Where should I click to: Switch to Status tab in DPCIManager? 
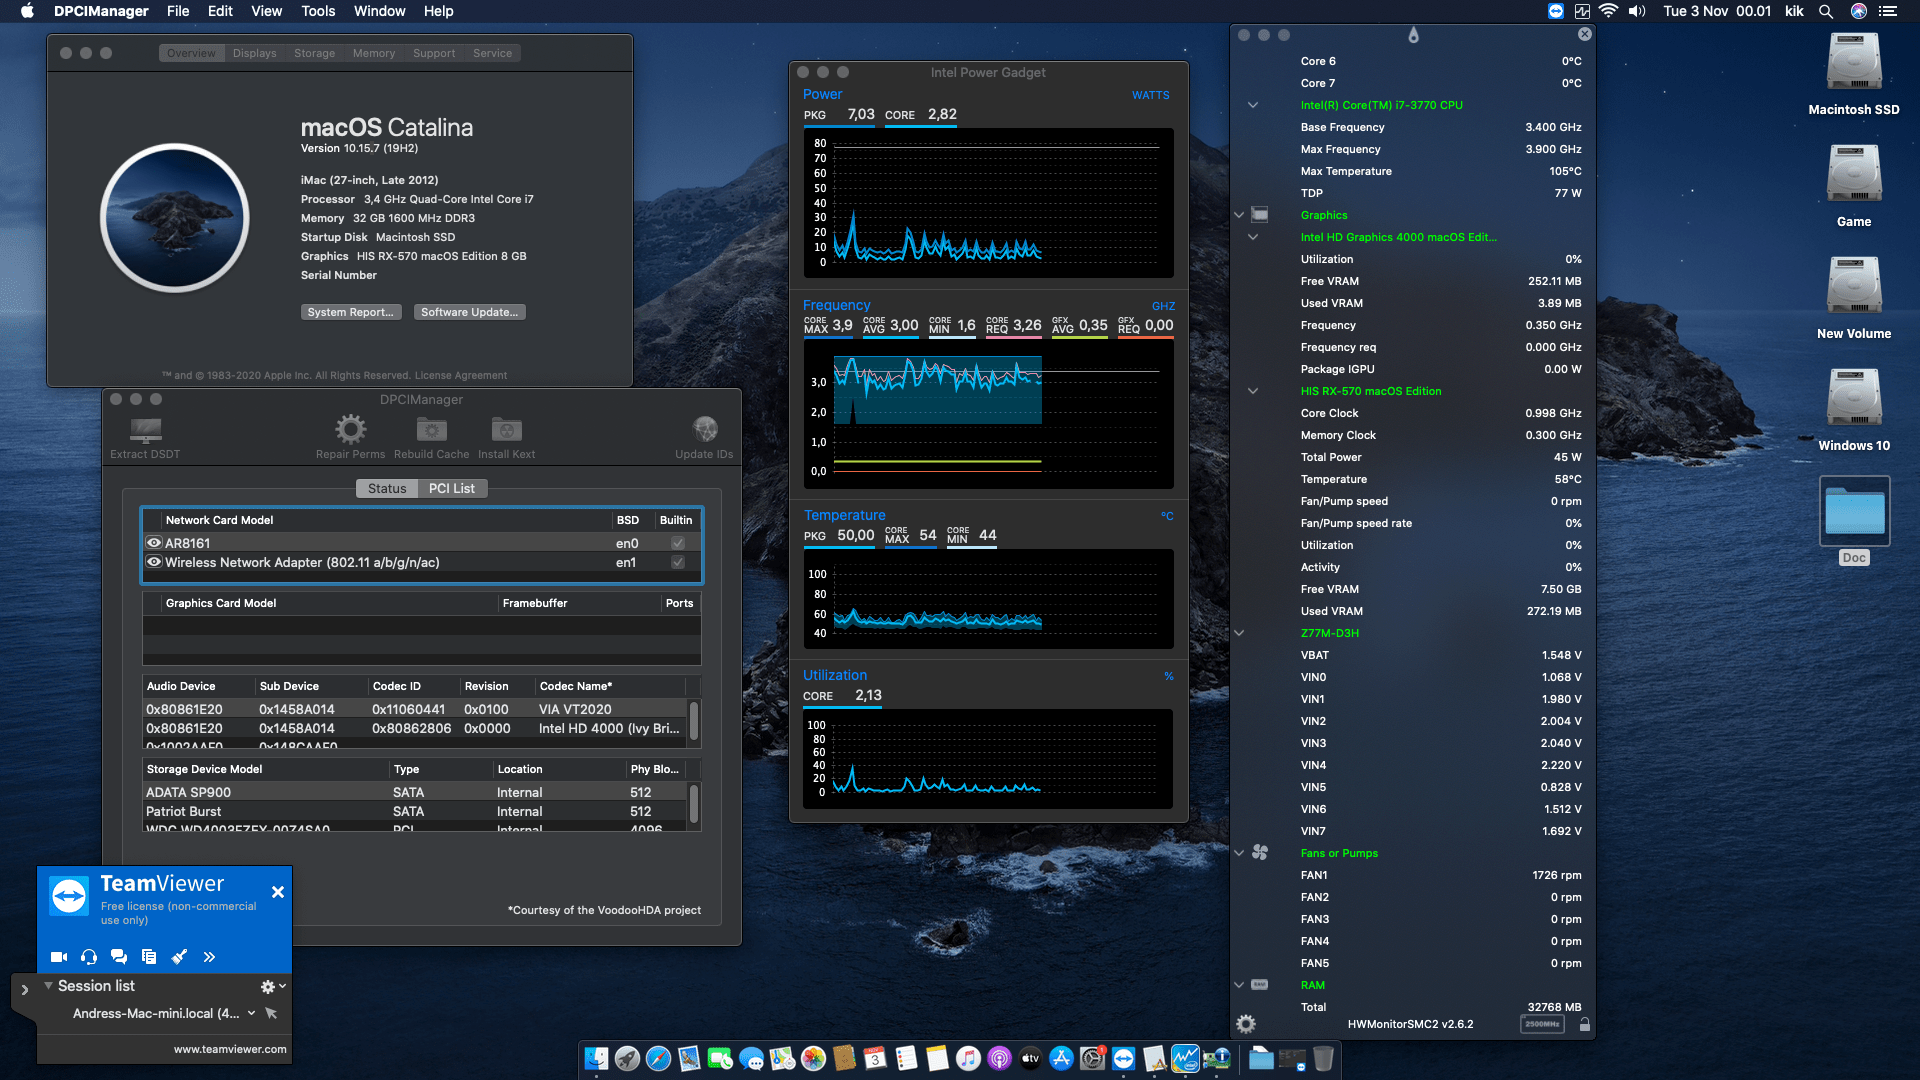coord(387,488)
